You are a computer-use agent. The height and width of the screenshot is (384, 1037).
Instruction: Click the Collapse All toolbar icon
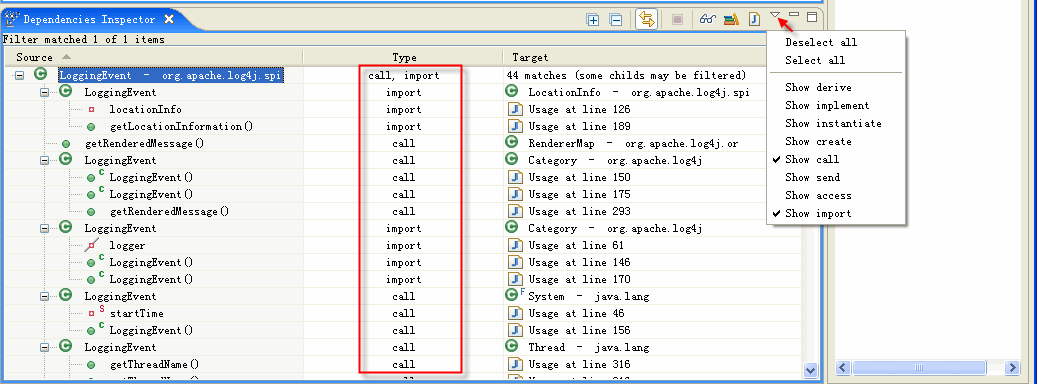[615, 20]
